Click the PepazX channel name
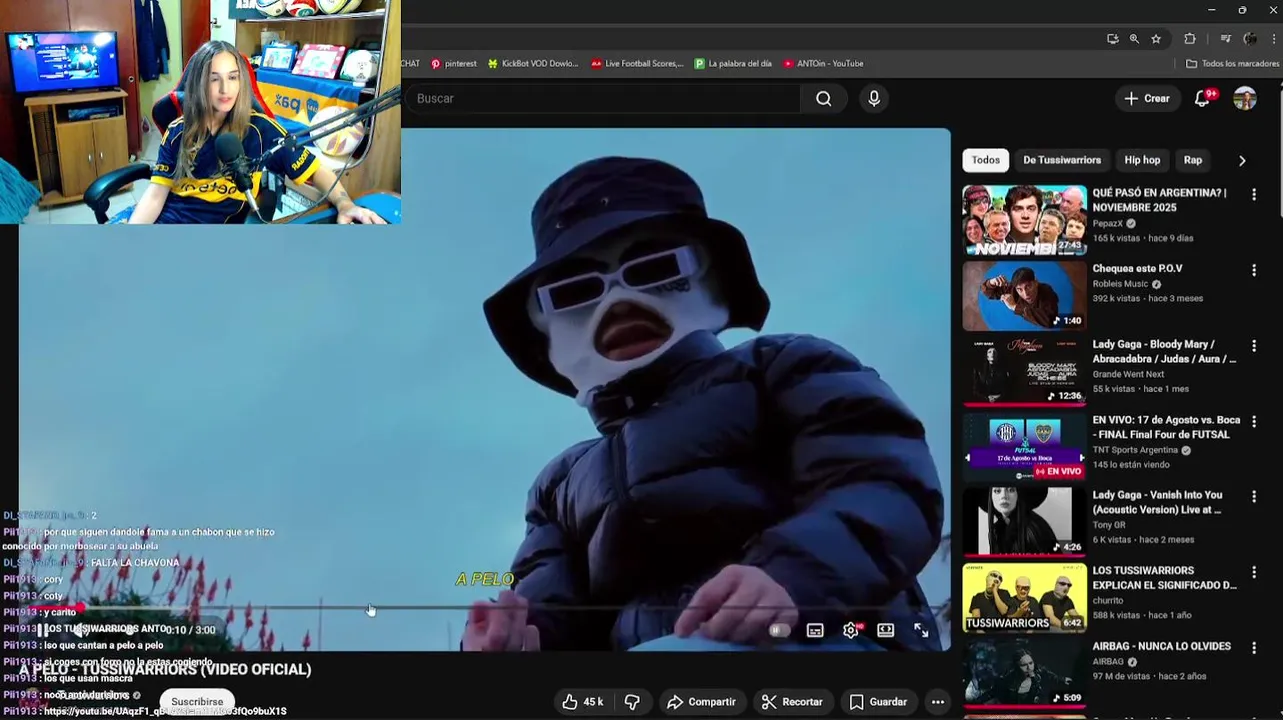 (x=1108, y=223)
